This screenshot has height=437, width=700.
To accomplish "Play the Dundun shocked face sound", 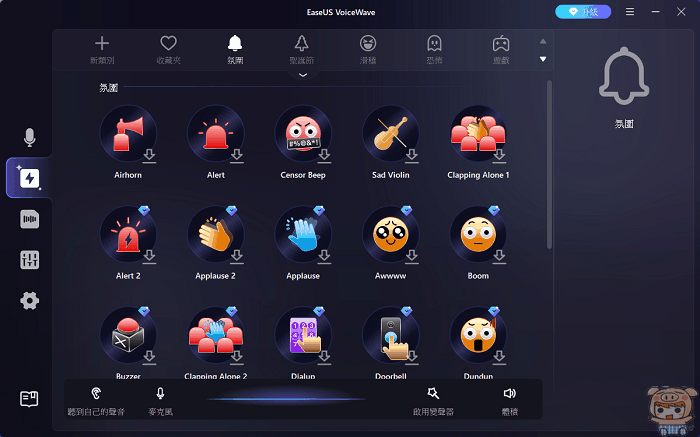I will (478, 335).
